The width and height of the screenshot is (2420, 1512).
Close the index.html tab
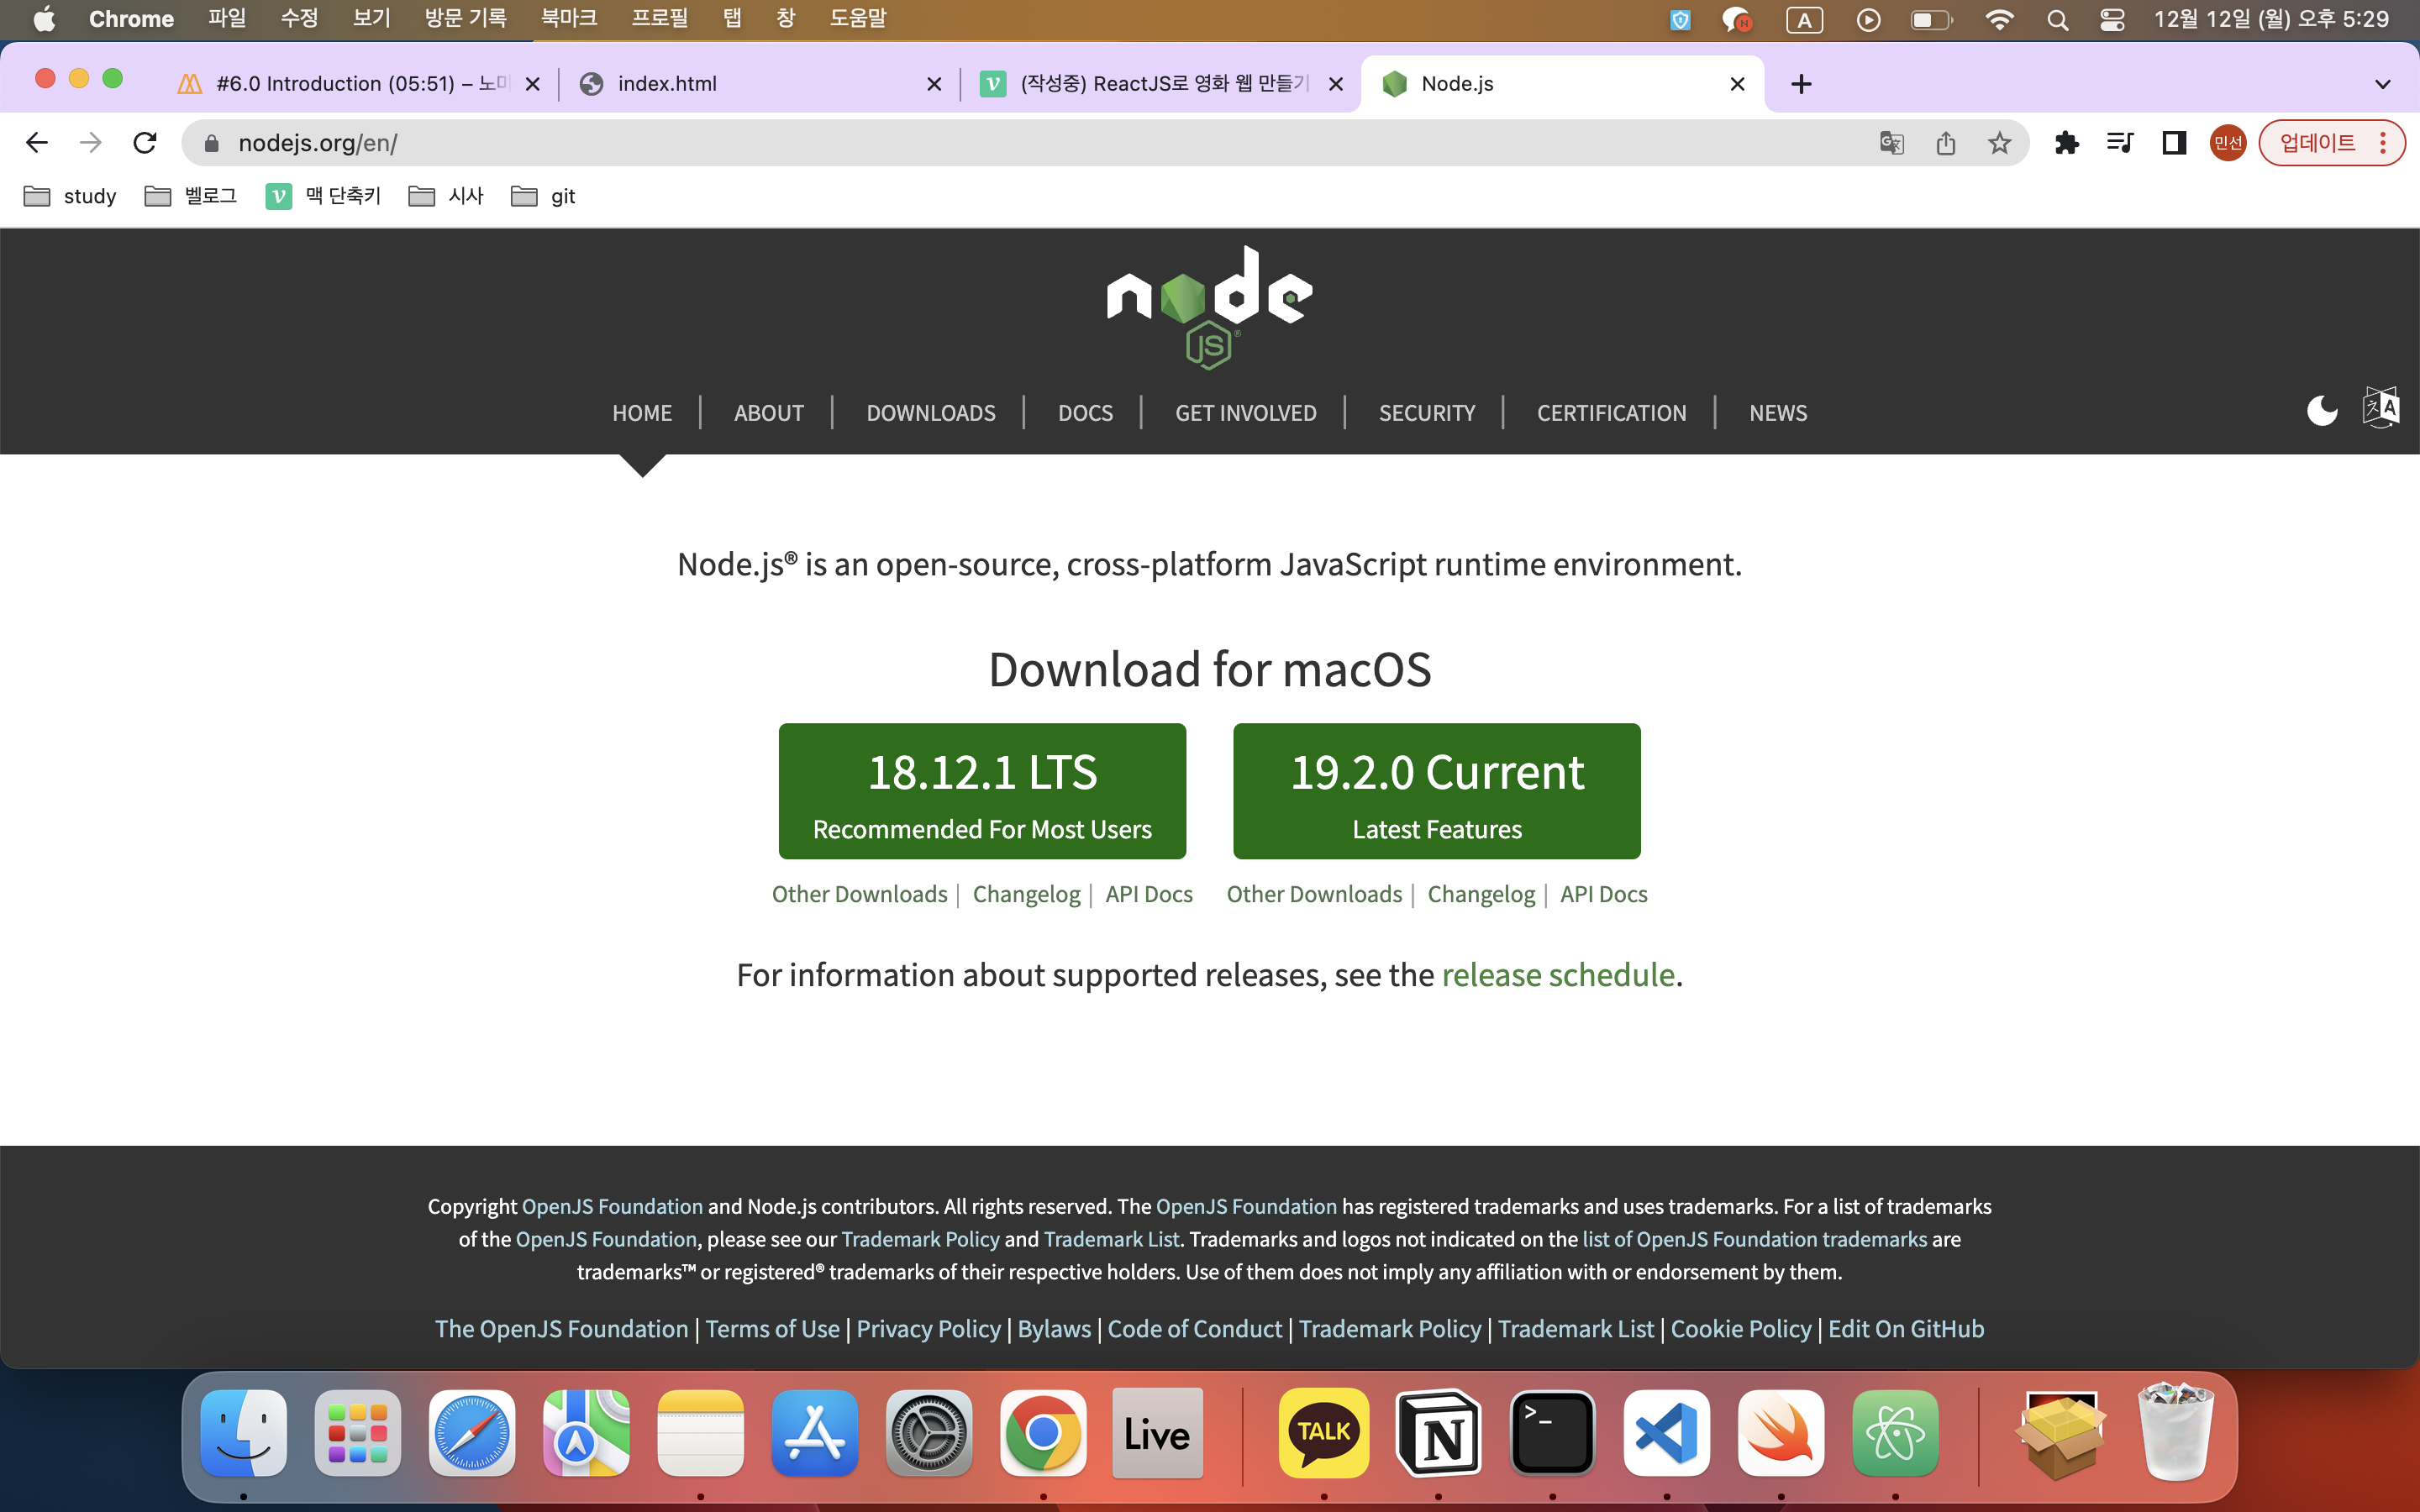(934, 84)
